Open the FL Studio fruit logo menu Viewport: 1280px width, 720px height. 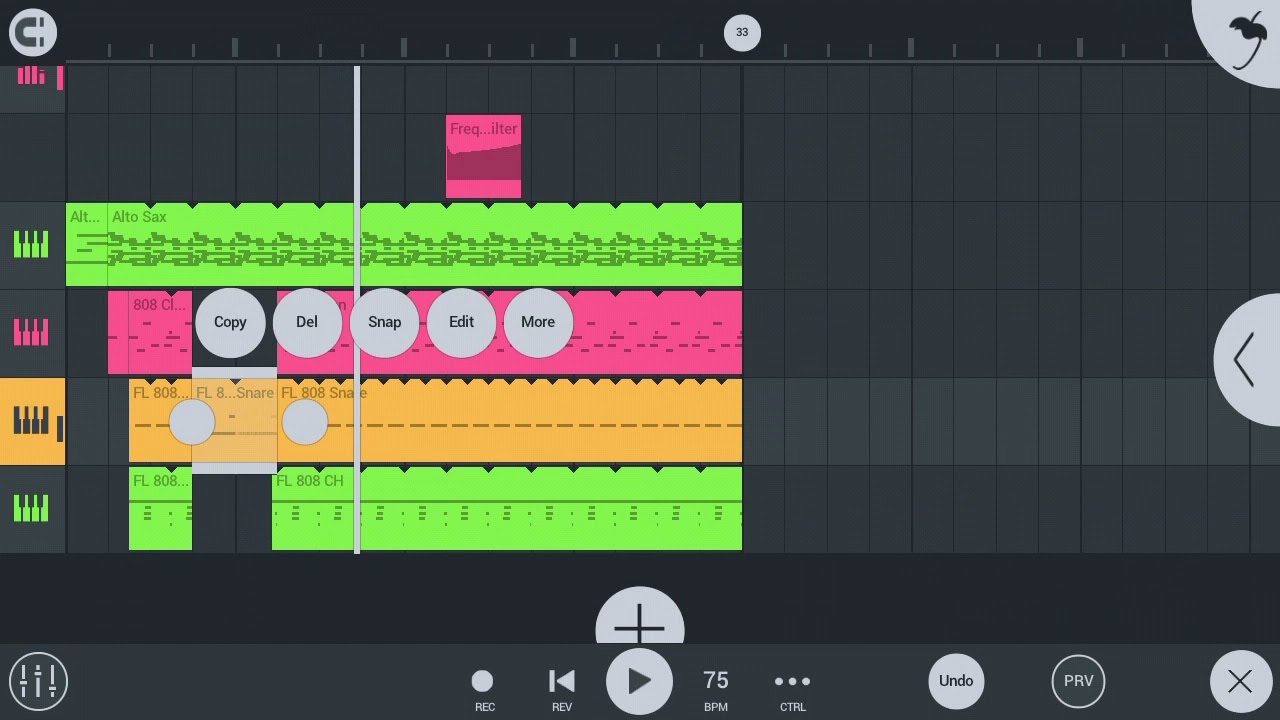click(x=1245, y=38)
